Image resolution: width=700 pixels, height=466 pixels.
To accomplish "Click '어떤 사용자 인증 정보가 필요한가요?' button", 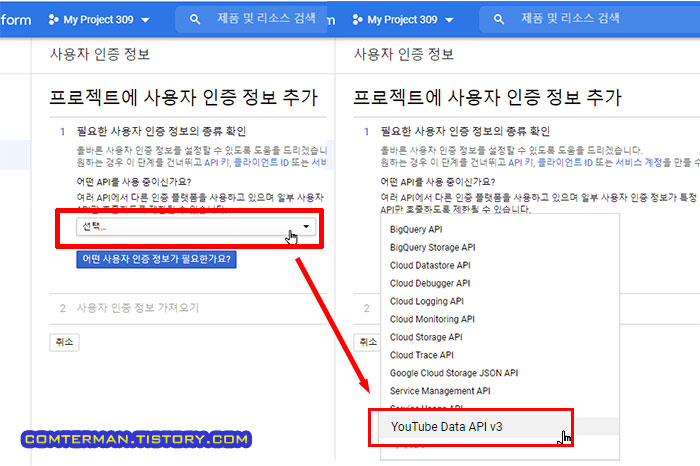I will pos(156,259).
